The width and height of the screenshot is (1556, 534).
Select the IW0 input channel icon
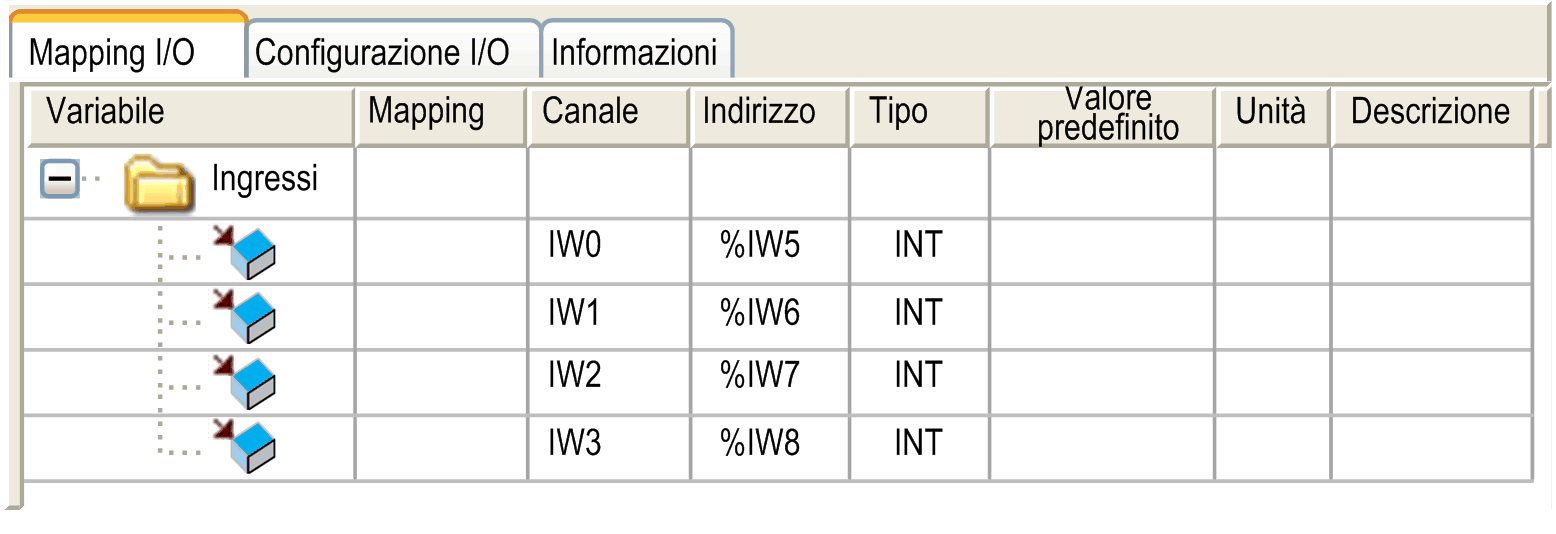pyautogui.click(x=244, y=251)
